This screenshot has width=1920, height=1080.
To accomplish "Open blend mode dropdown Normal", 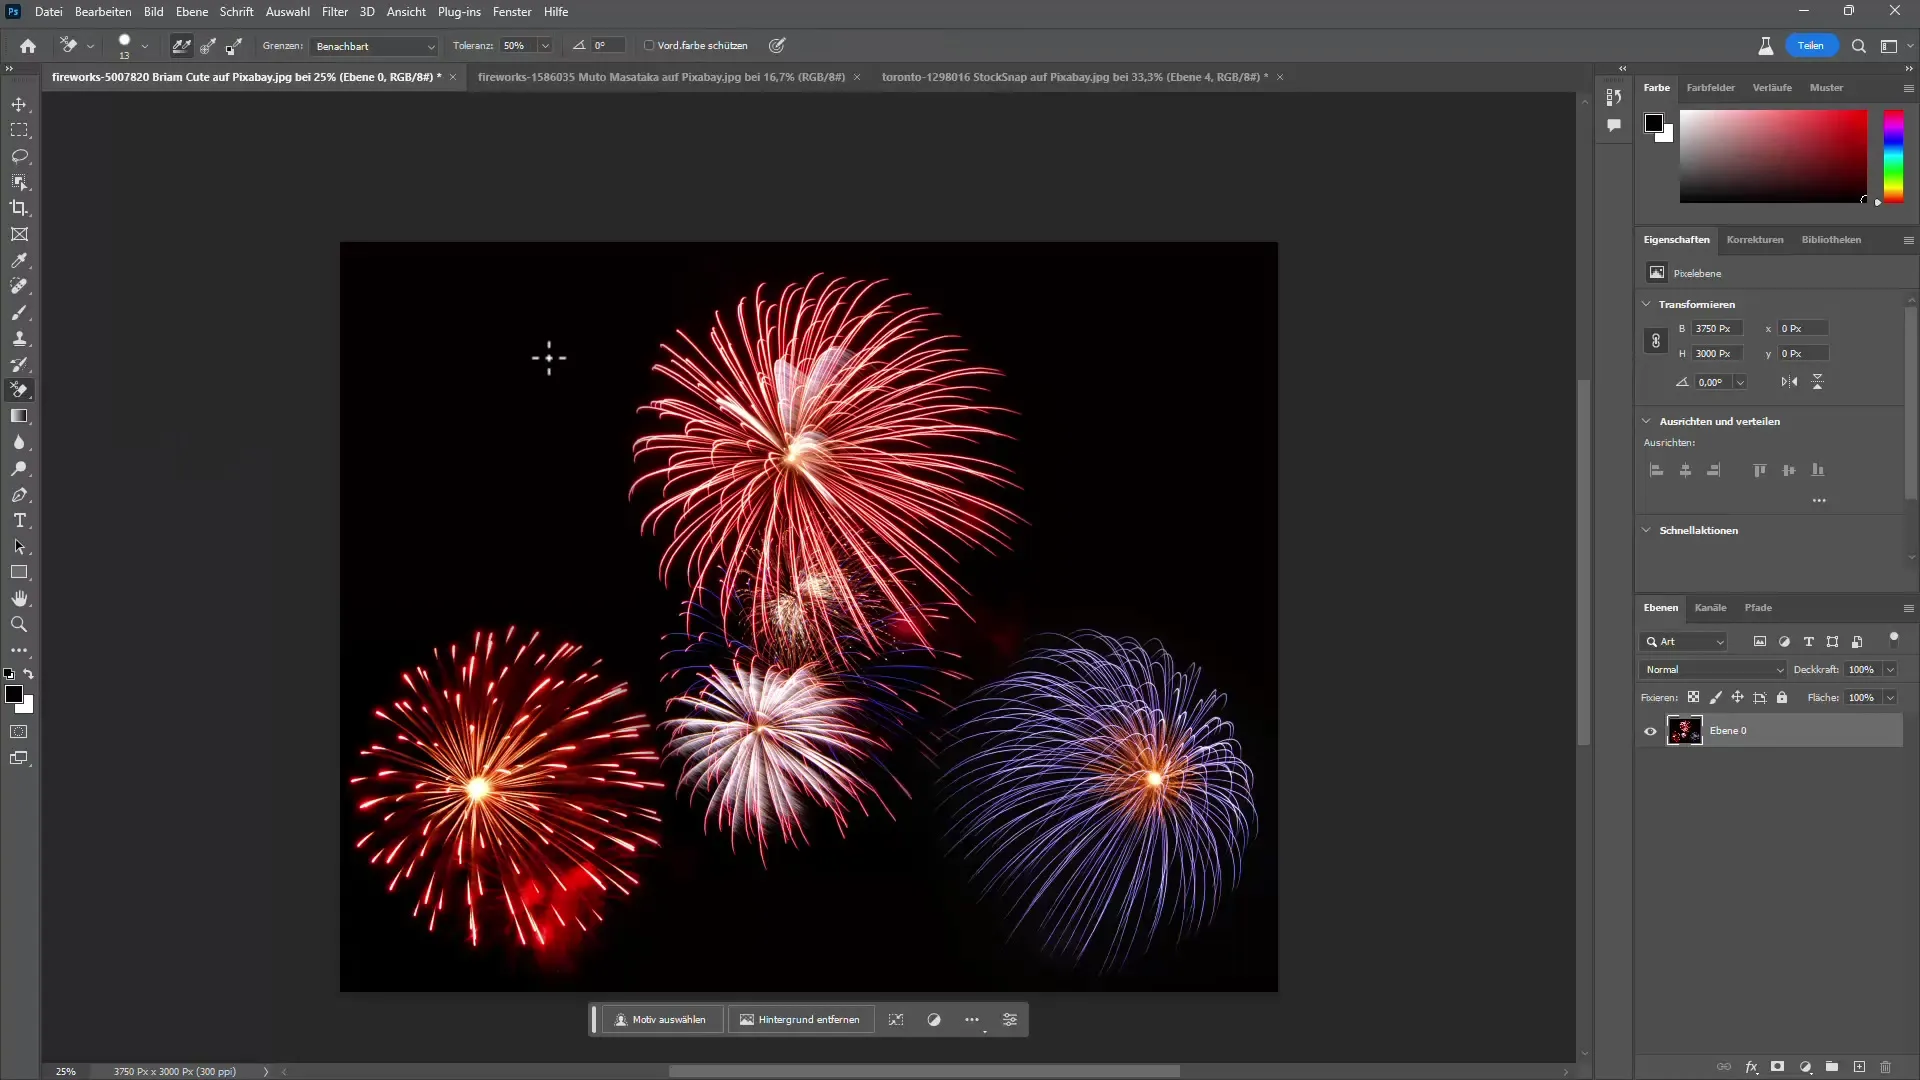I will click(x=1714, y=669).
